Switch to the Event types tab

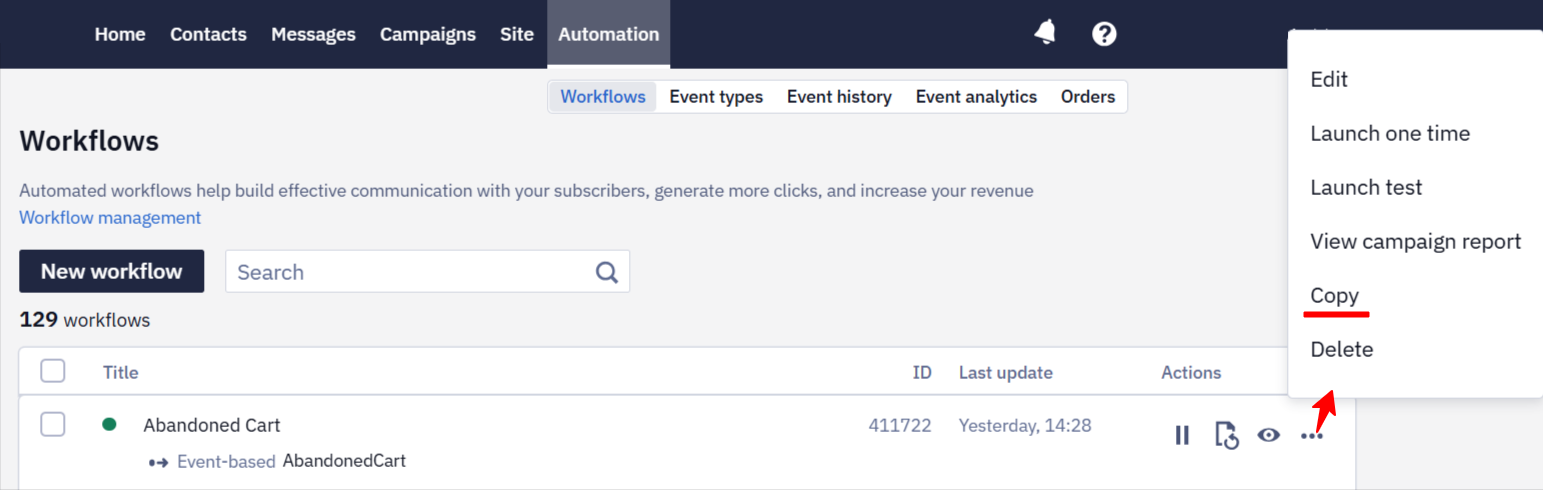tap(716, 97)
